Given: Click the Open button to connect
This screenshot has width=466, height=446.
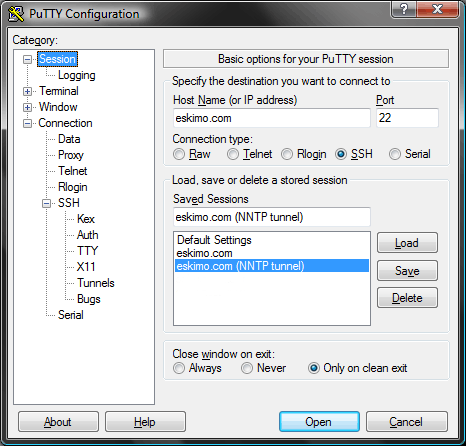Looking at the screenshot, I should [319, 422].
